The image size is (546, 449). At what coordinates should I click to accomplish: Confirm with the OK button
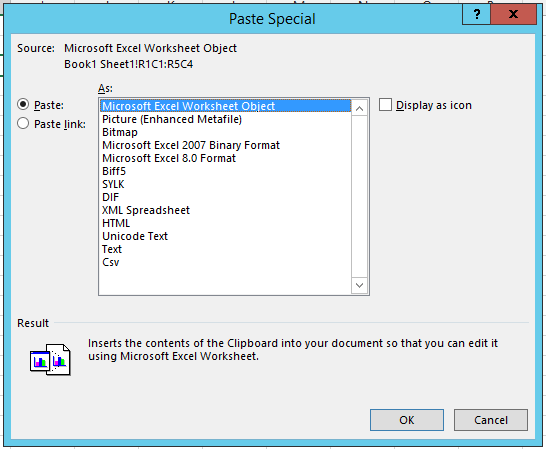coord(407,420)
